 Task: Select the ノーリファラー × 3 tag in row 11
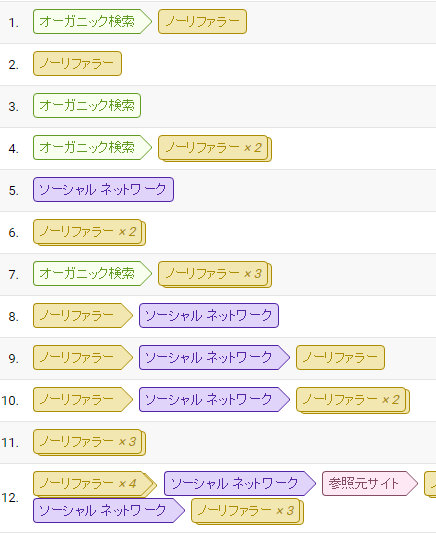[x=89, y=443]
